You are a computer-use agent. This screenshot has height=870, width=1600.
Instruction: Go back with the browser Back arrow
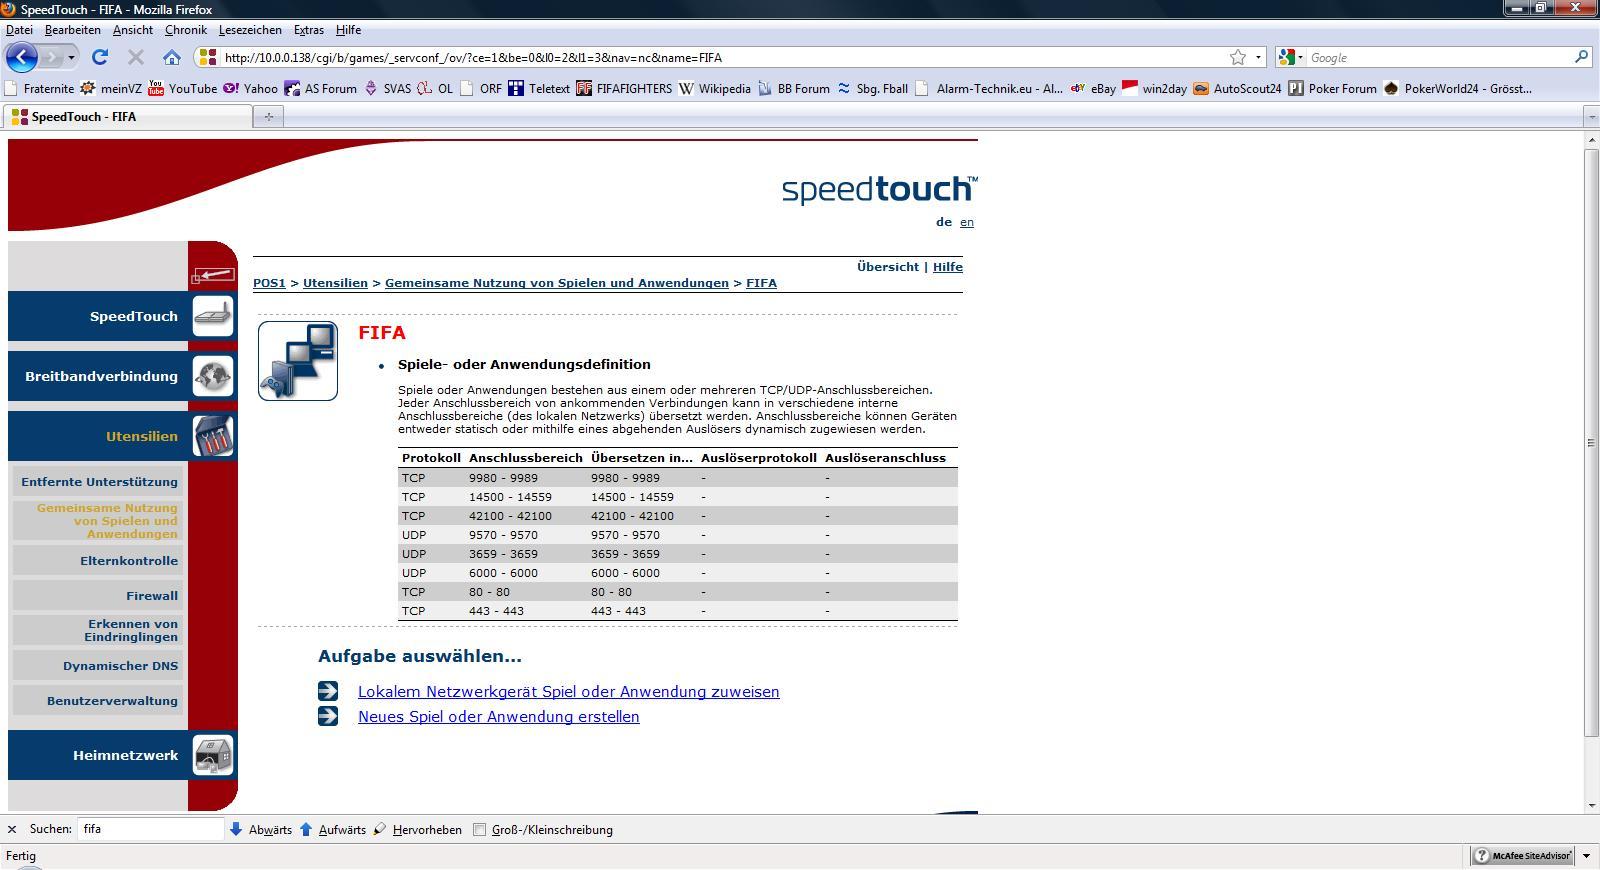pos(22,57)
